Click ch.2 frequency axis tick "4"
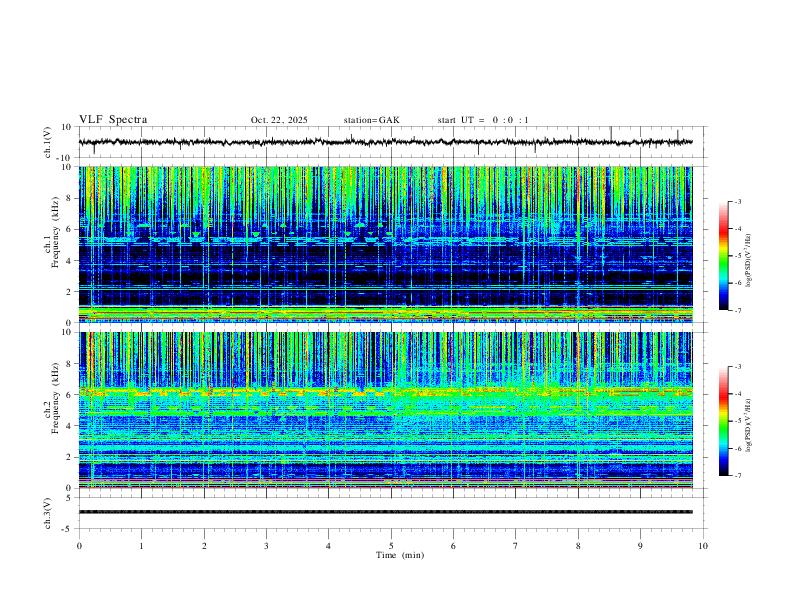The width and height of the screenshot is (792, 612). (x=69, y=426)
